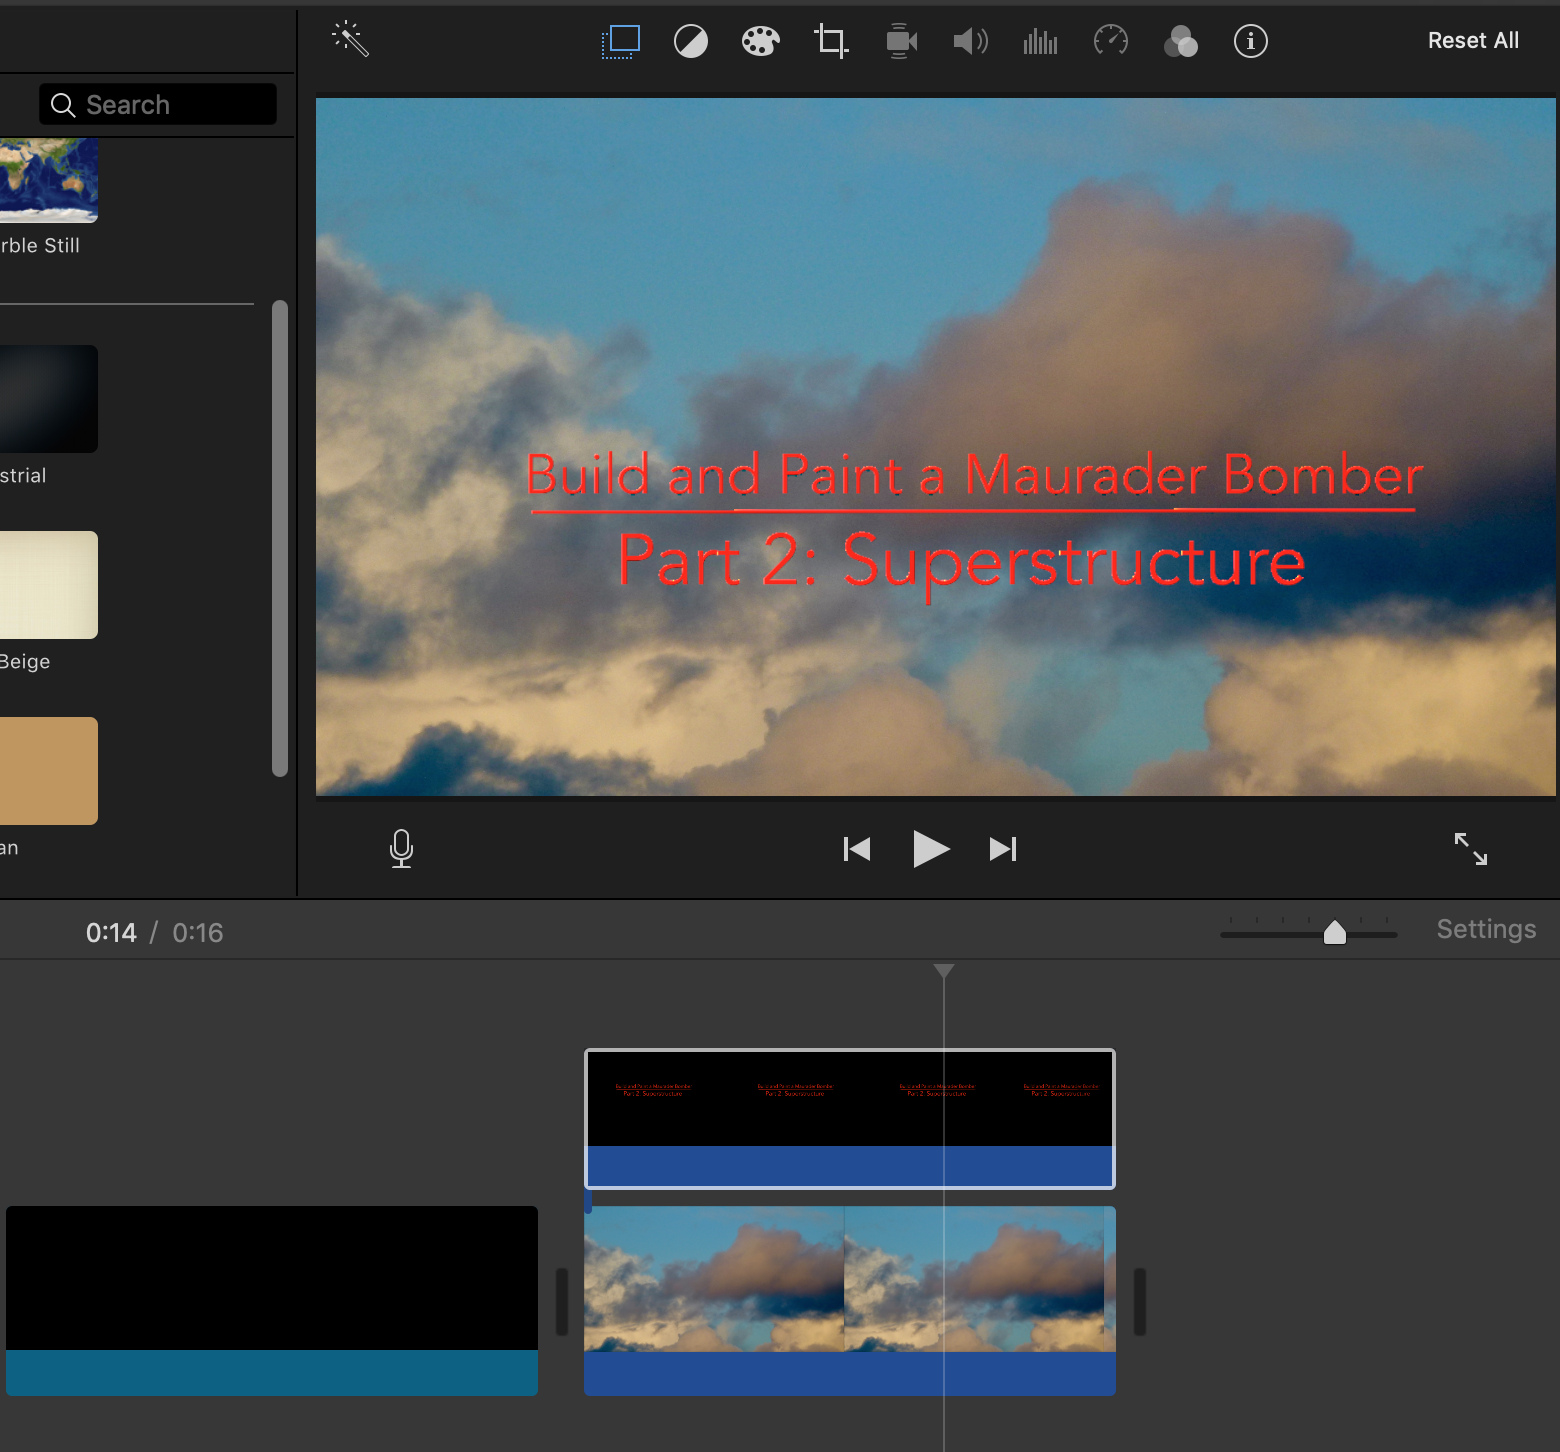Open the volume adjustment tool

point(970,41)
